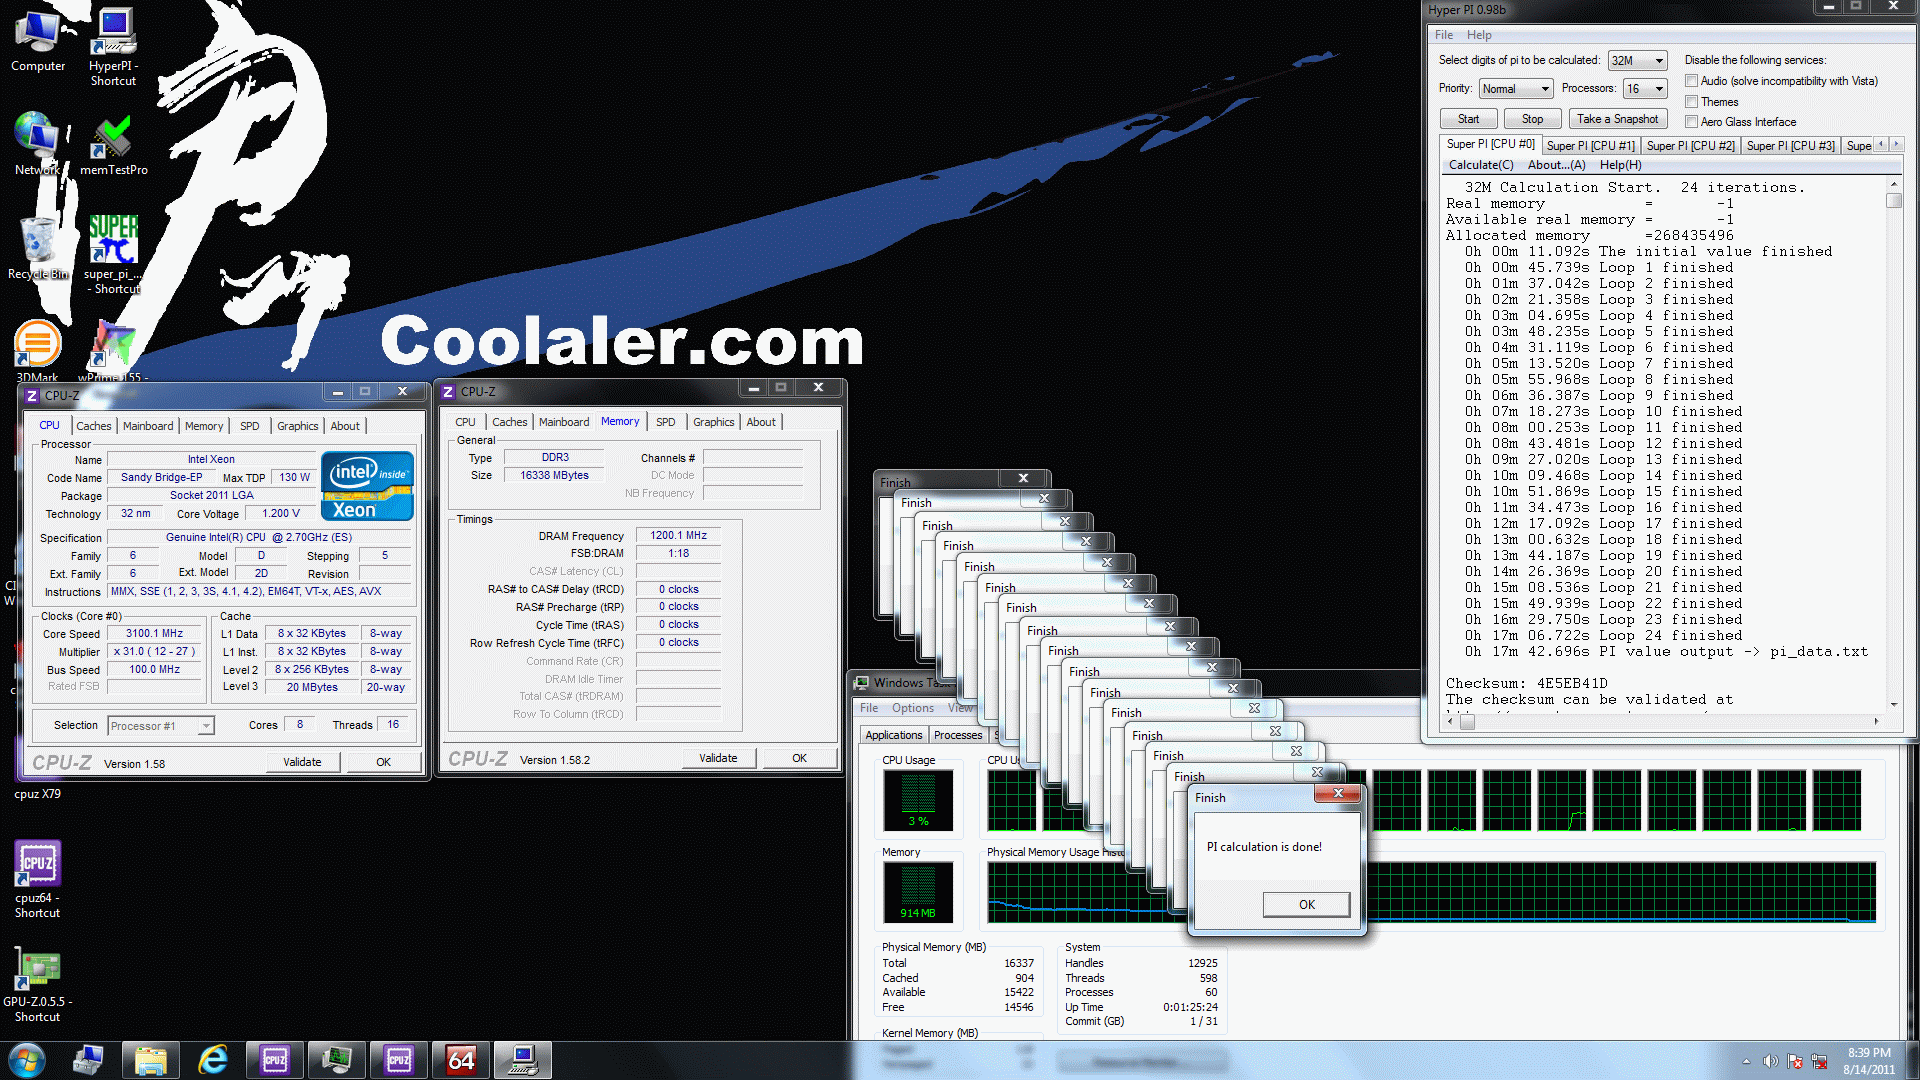Image resolution: width=1920 pixels, height=1080 pixels.
Task: Open the Hyper PI Help menu
Action: click(x=1479, y=35)
